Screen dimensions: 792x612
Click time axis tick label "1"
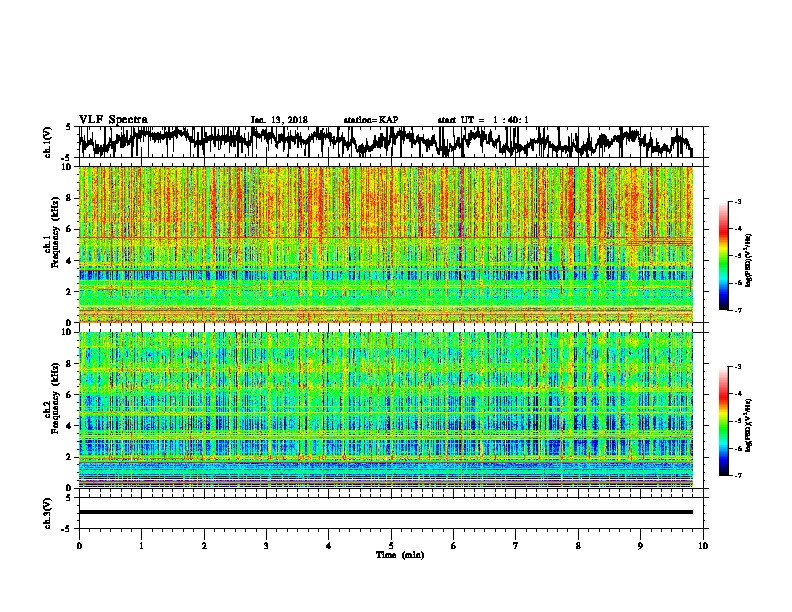click(141, 546)
